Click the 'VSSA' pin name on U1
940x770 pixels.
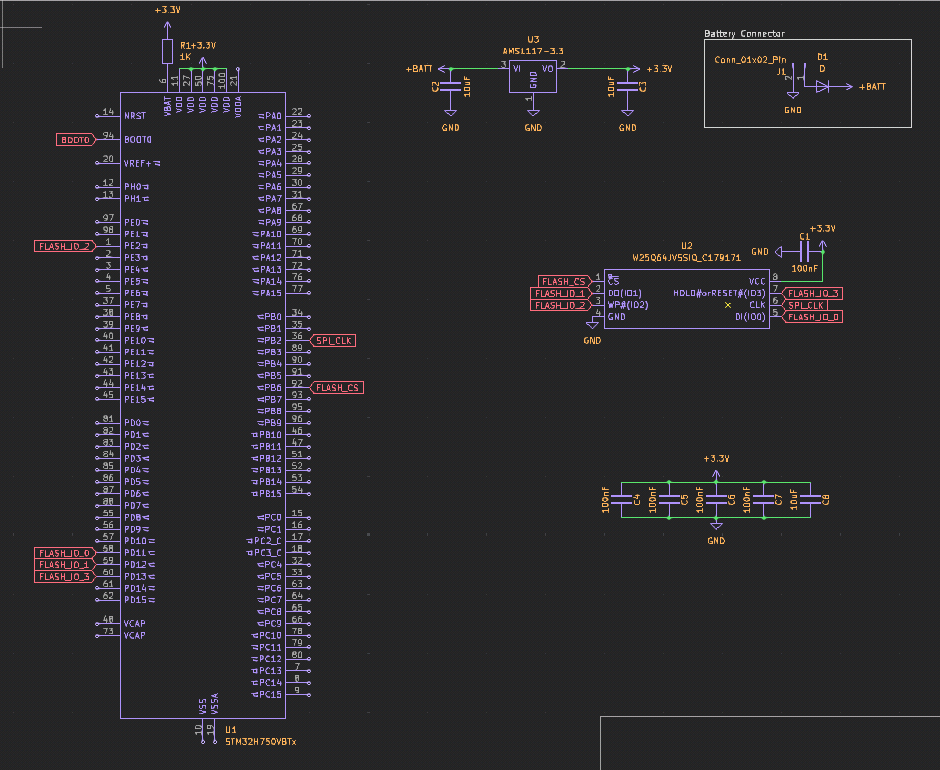tap(215, 704)
